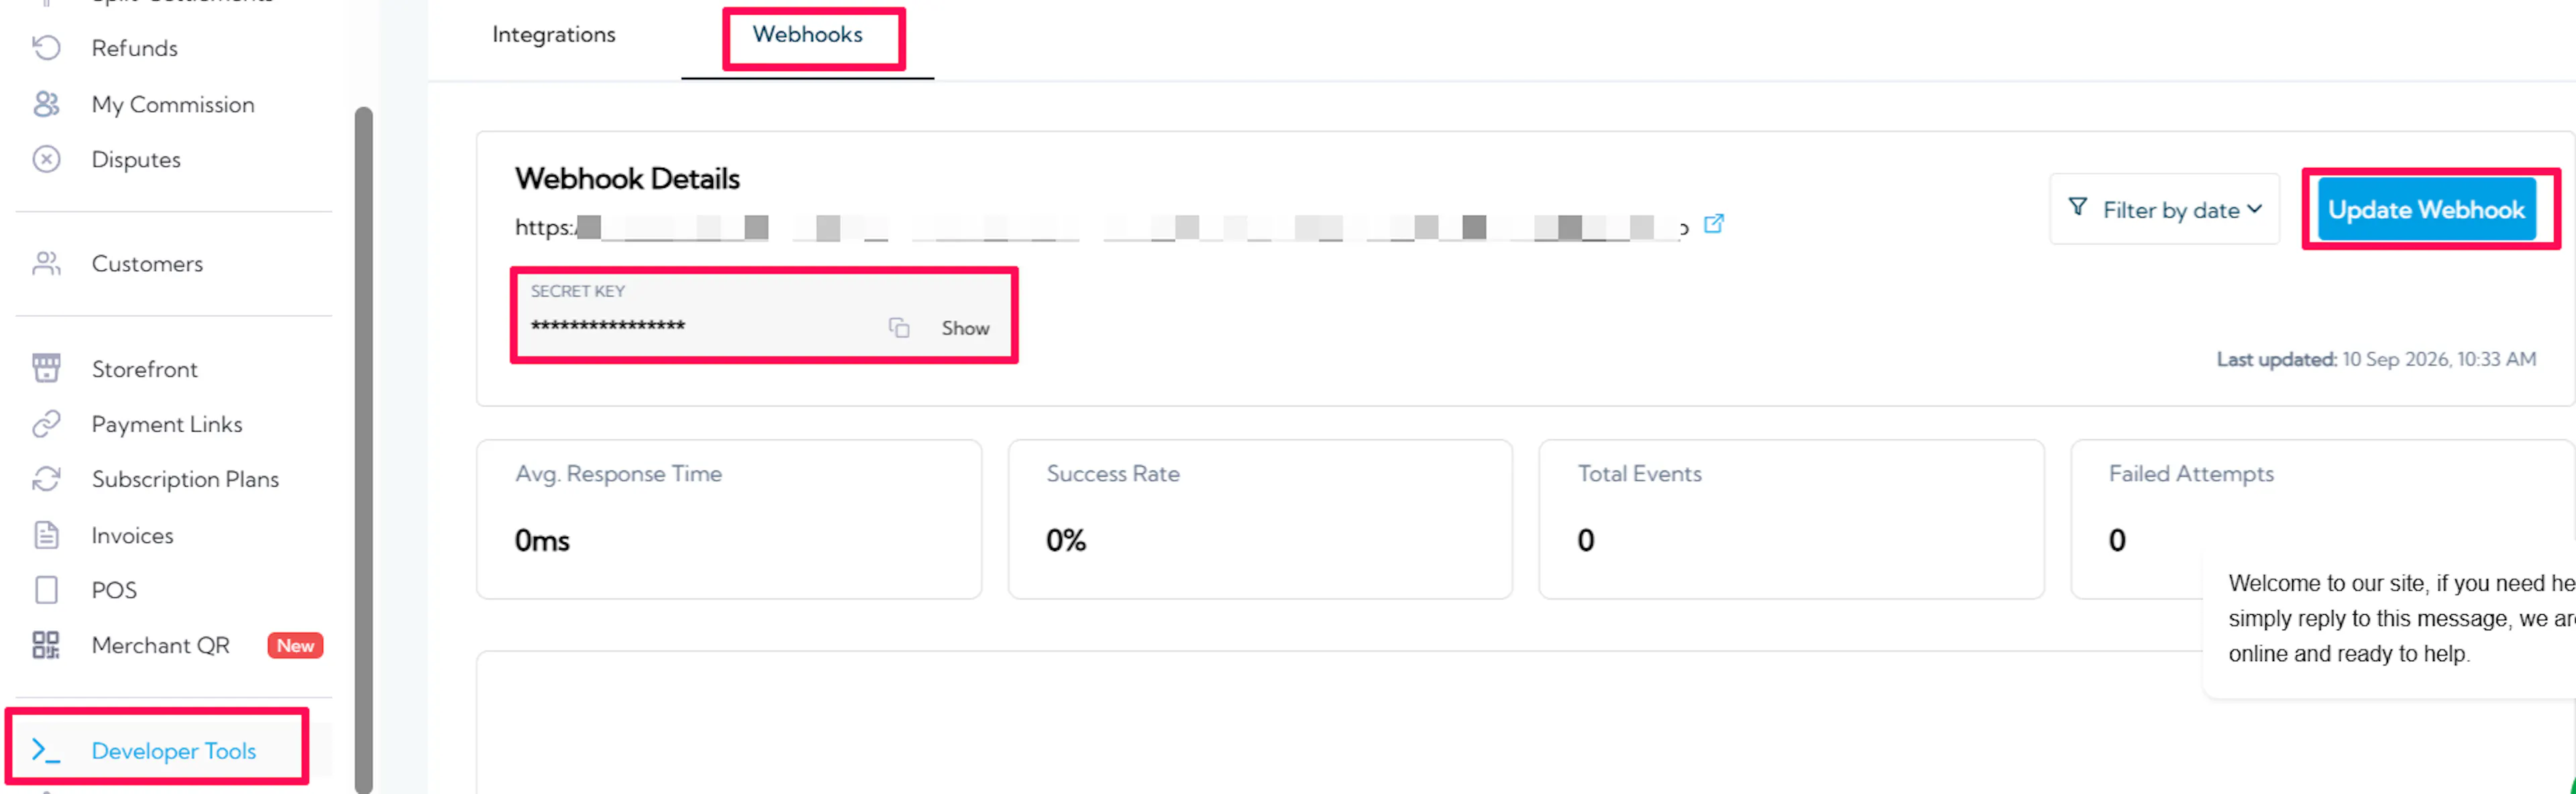This screenshot has width=2576, height=794.
Task: Open Storefront via its shop icon
Action: point(46,368)
